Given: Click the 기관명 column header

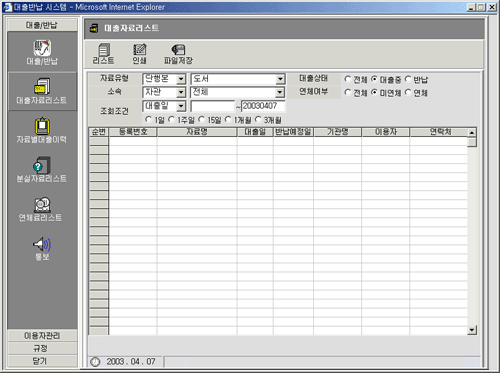Looking at the screenshot, I should pos(338,132).
